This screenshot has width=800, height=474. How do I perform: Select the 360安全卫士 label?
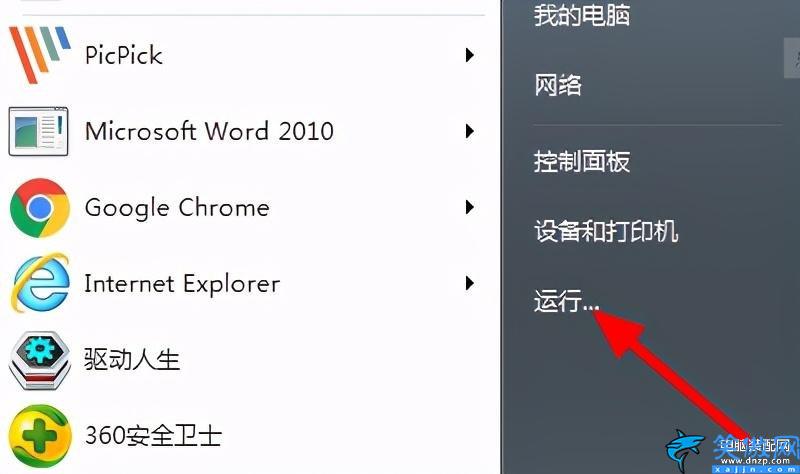[153, 436]
